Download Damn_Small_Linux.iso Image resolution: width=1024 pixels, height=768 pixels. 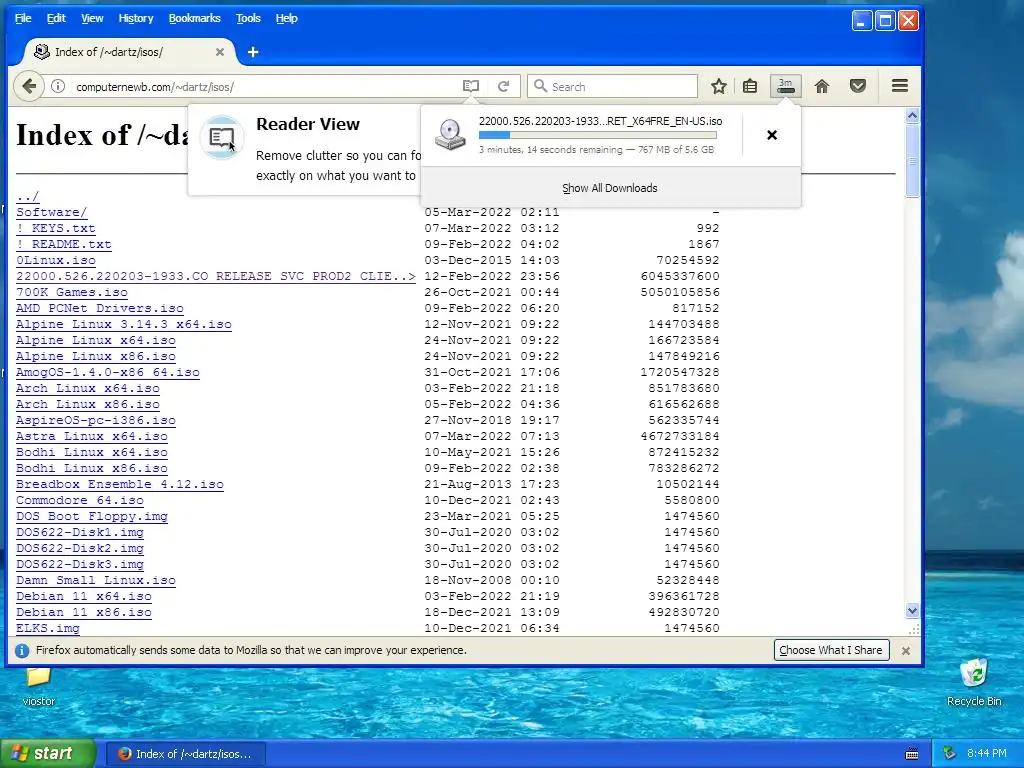pos(96,580)
